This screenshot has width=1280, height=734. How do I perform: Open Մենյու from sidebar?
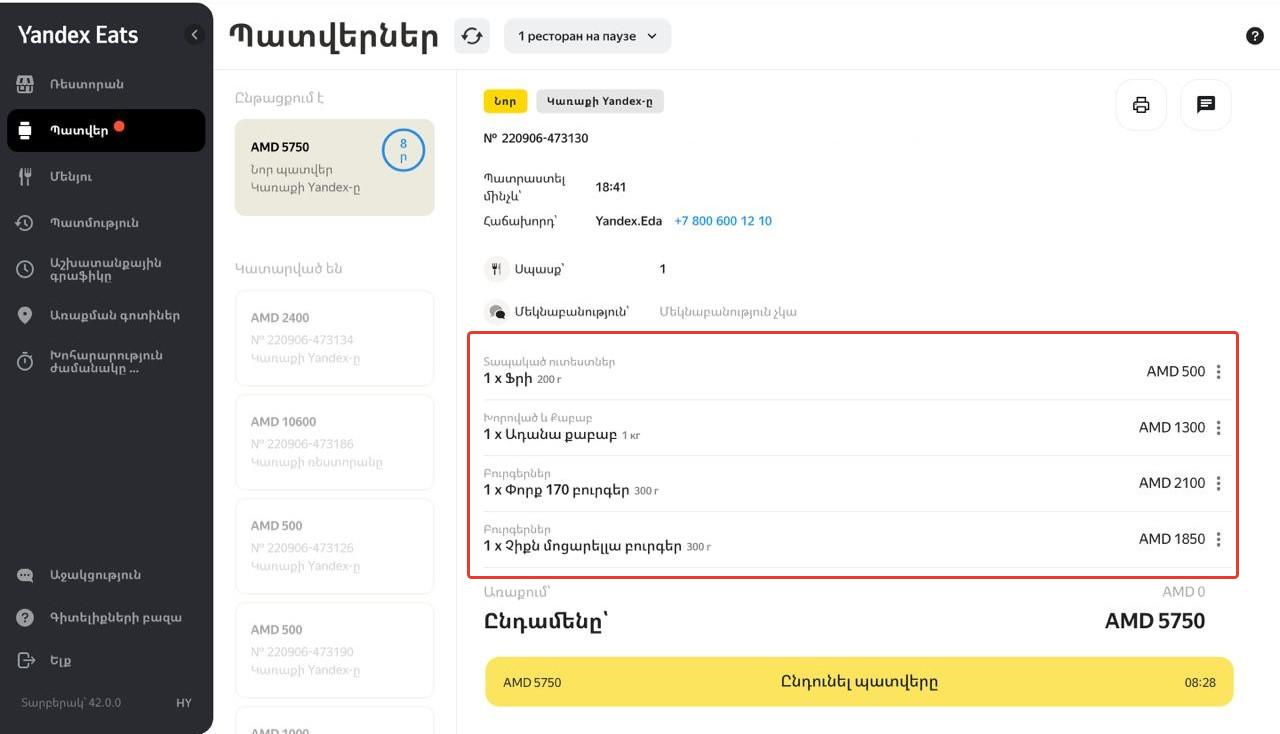(x=71, y=177)
